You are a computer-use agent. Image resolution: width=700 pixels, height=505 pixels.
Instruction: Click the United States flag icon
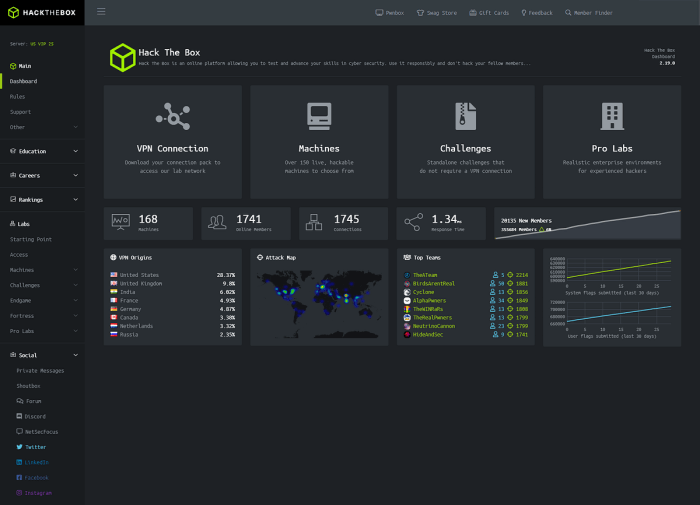(x=114, y=275)
